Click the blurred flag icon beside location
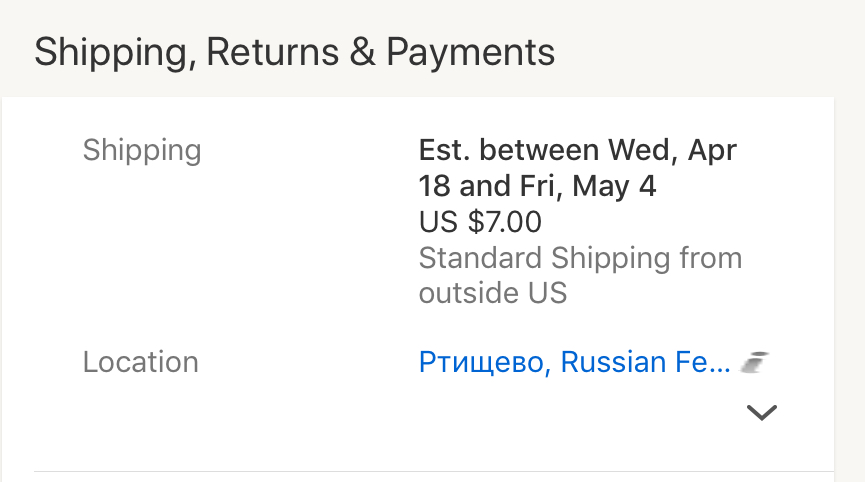The width and height of the screenshot is (865, 482). [754, 362]
